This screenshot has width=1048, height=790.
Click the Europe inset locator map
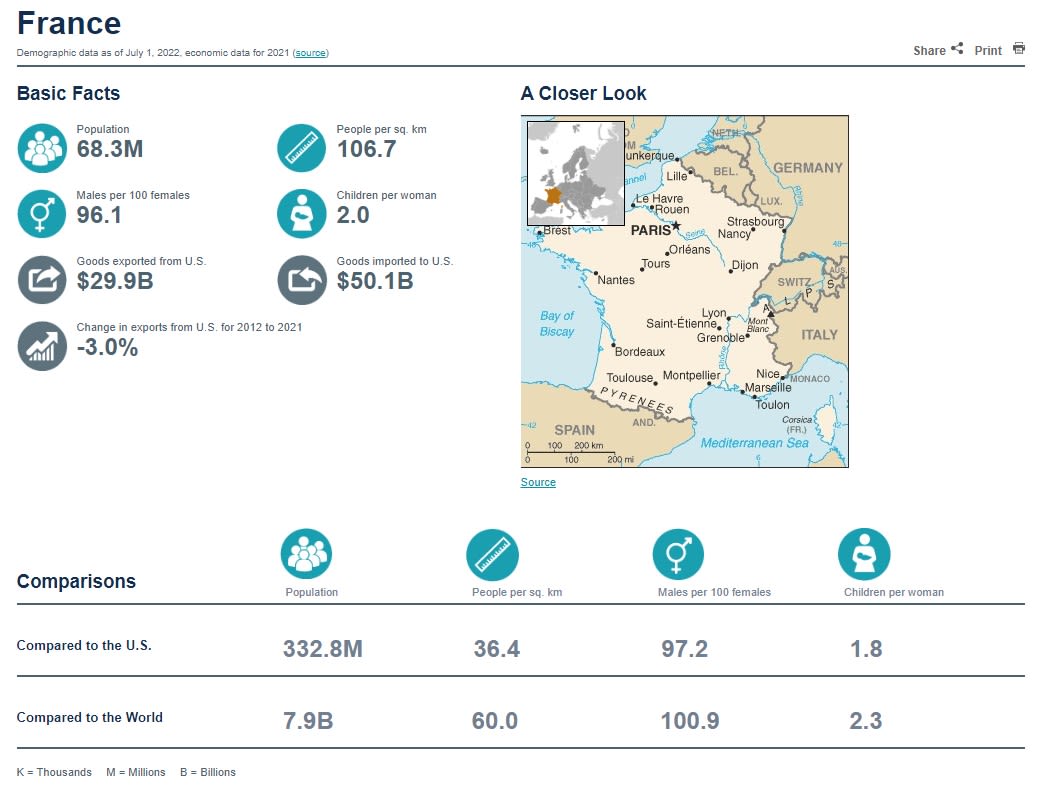pos(575,173)
